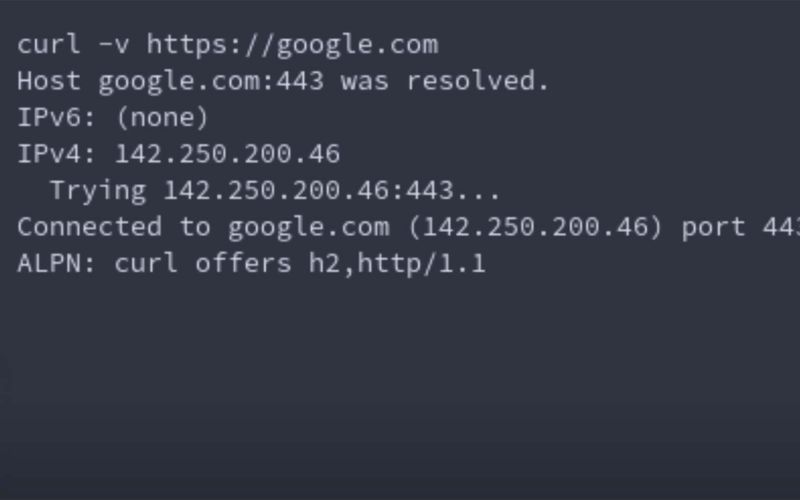This screenshot has height=500, width=800.
Task: Click "google.com:443" in the Host line
Action: coord(210,81)
